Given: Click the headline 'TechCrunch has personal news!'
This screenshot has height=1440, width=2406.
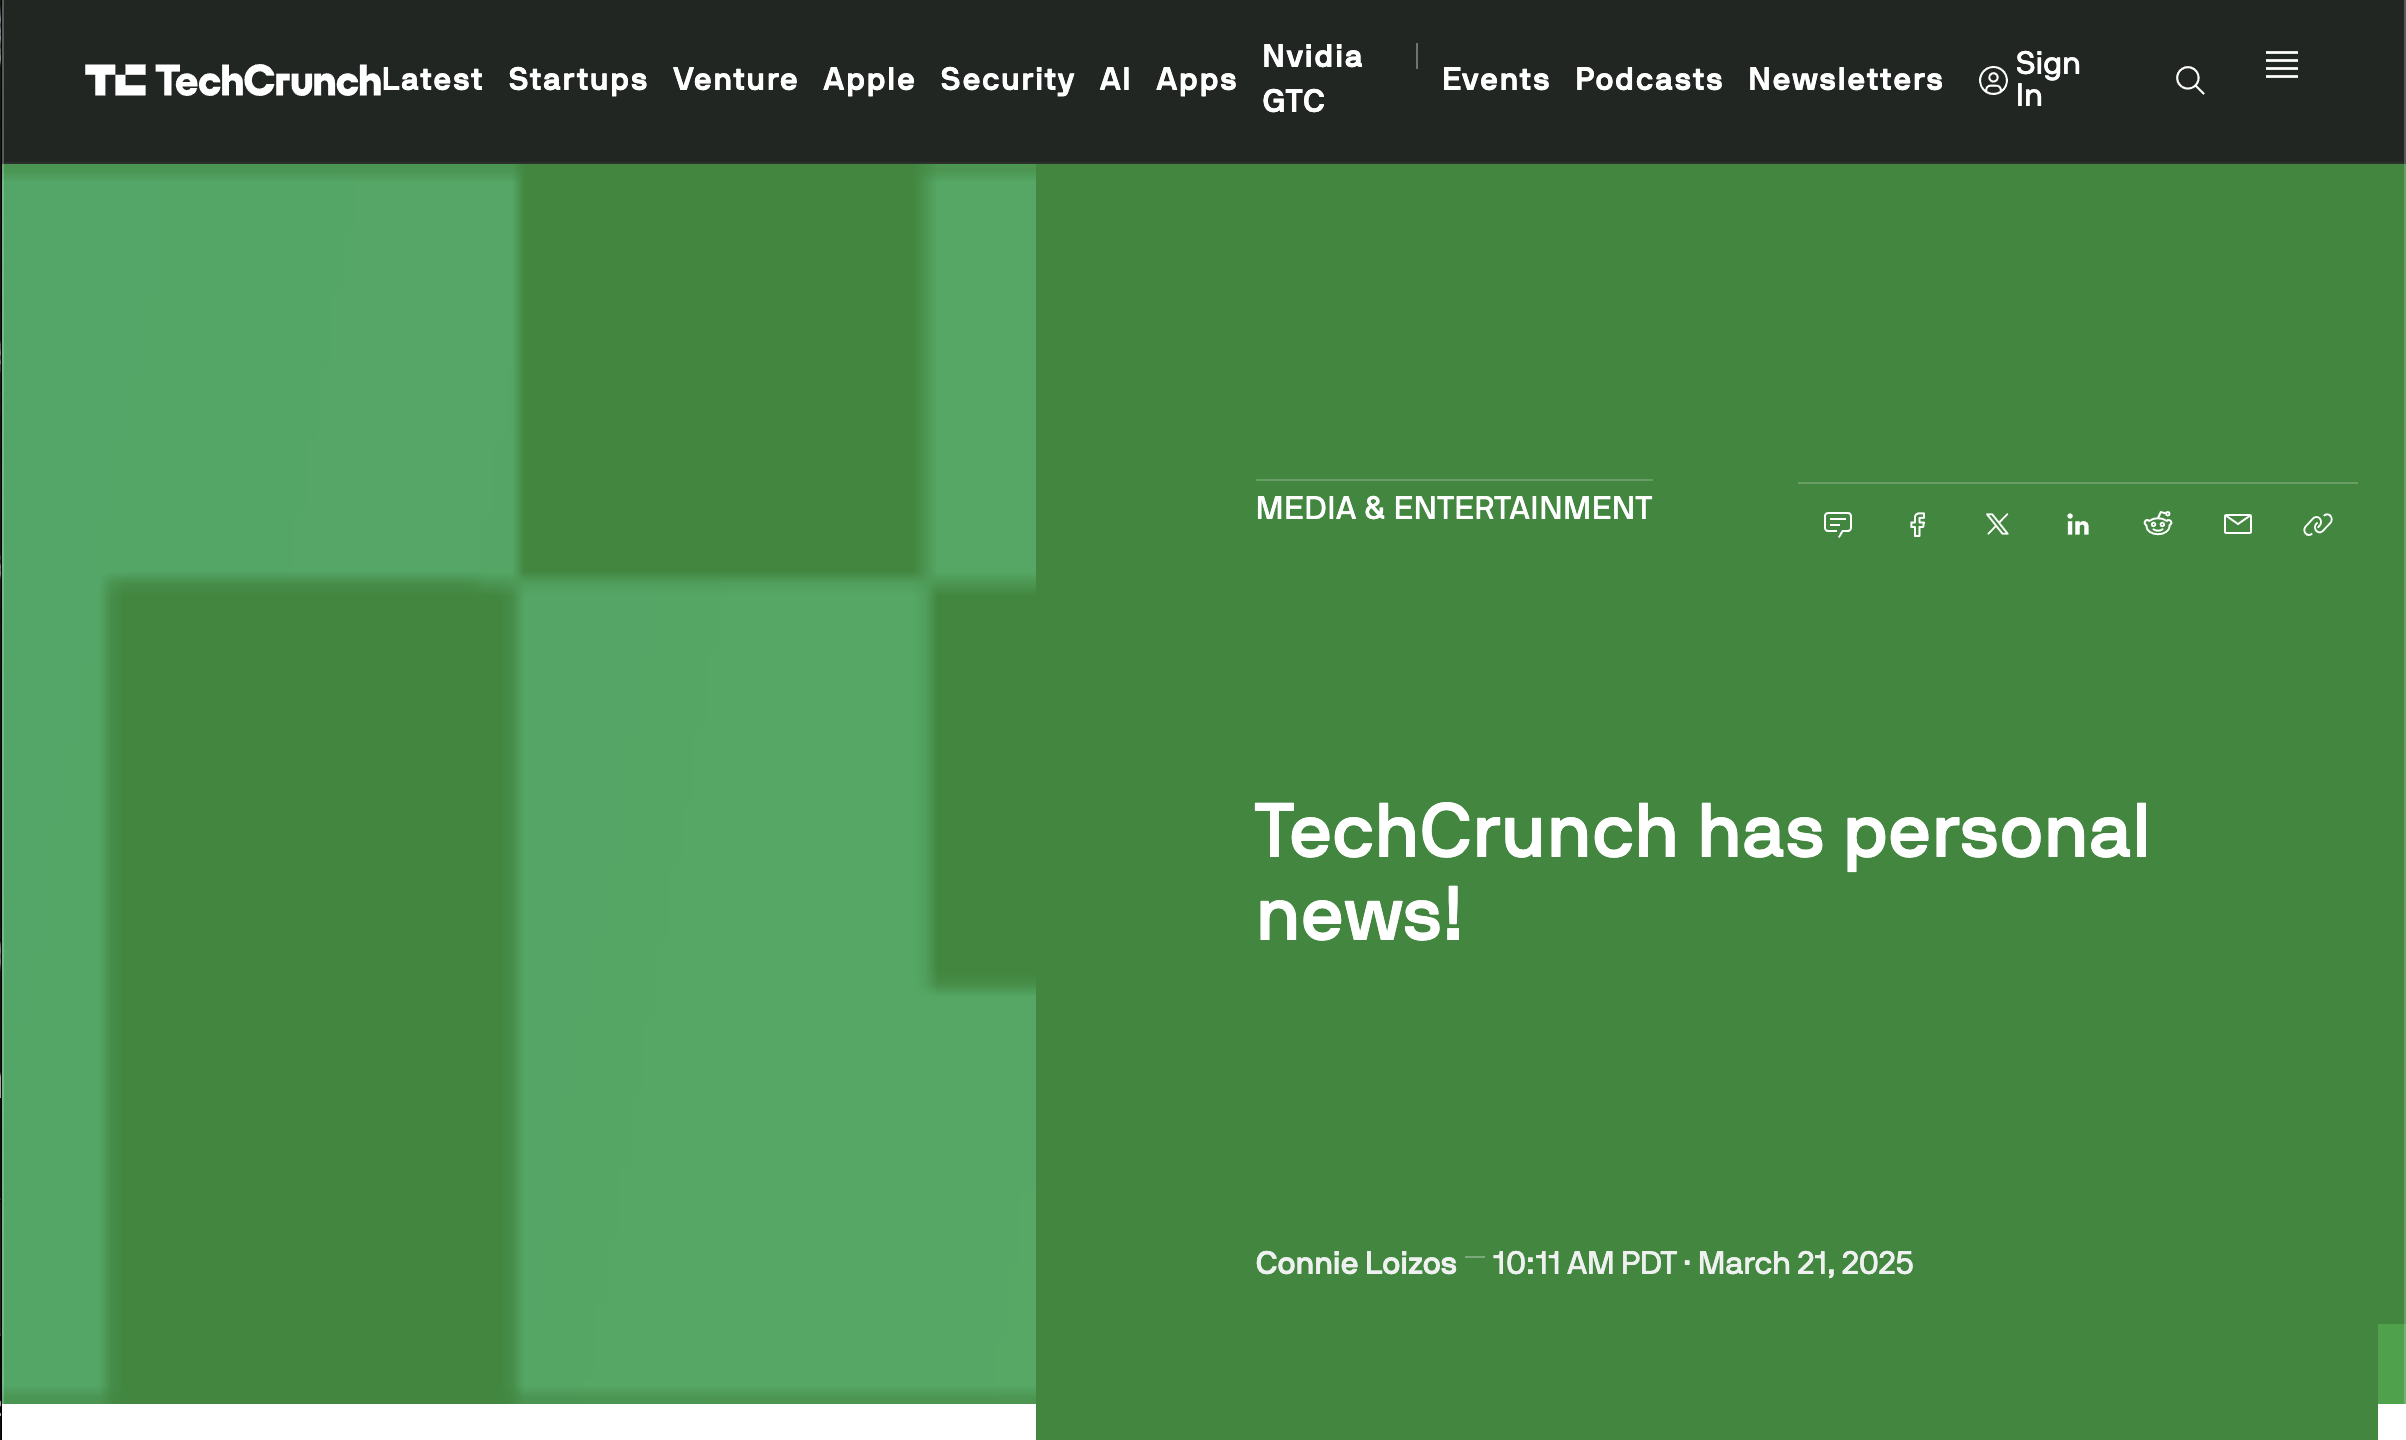Looking at the screenshot, I should (x=1702, y=872).
